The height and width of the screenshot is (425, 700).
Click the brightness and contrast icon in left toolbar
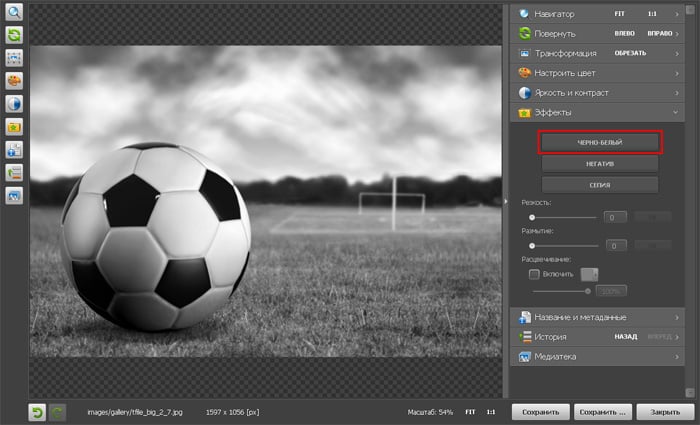15,104
